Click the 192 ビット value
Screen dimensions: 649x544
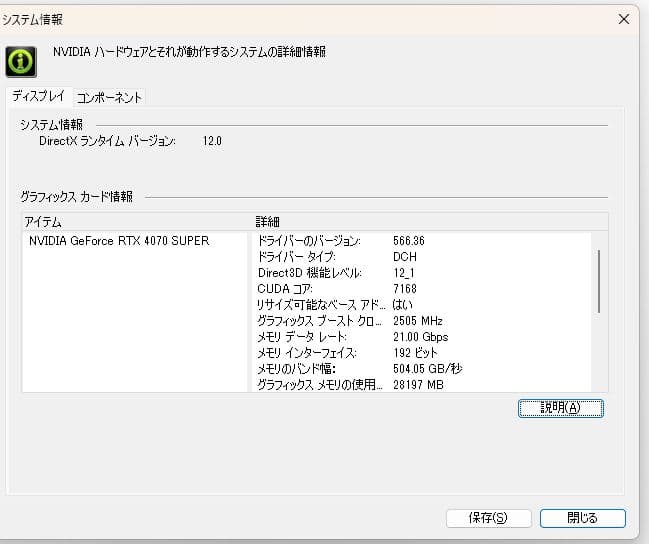click(x=415, y=353)
